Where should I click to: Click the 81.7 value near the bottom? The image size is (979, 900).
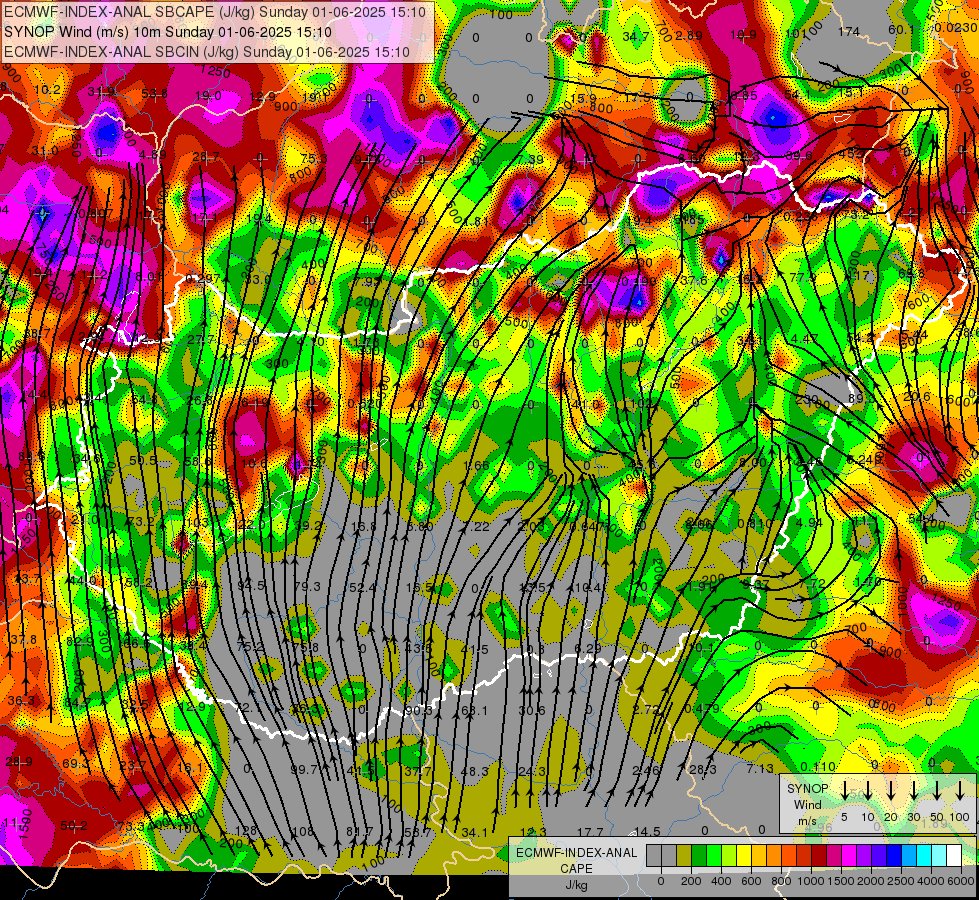[x=360, y=831]
